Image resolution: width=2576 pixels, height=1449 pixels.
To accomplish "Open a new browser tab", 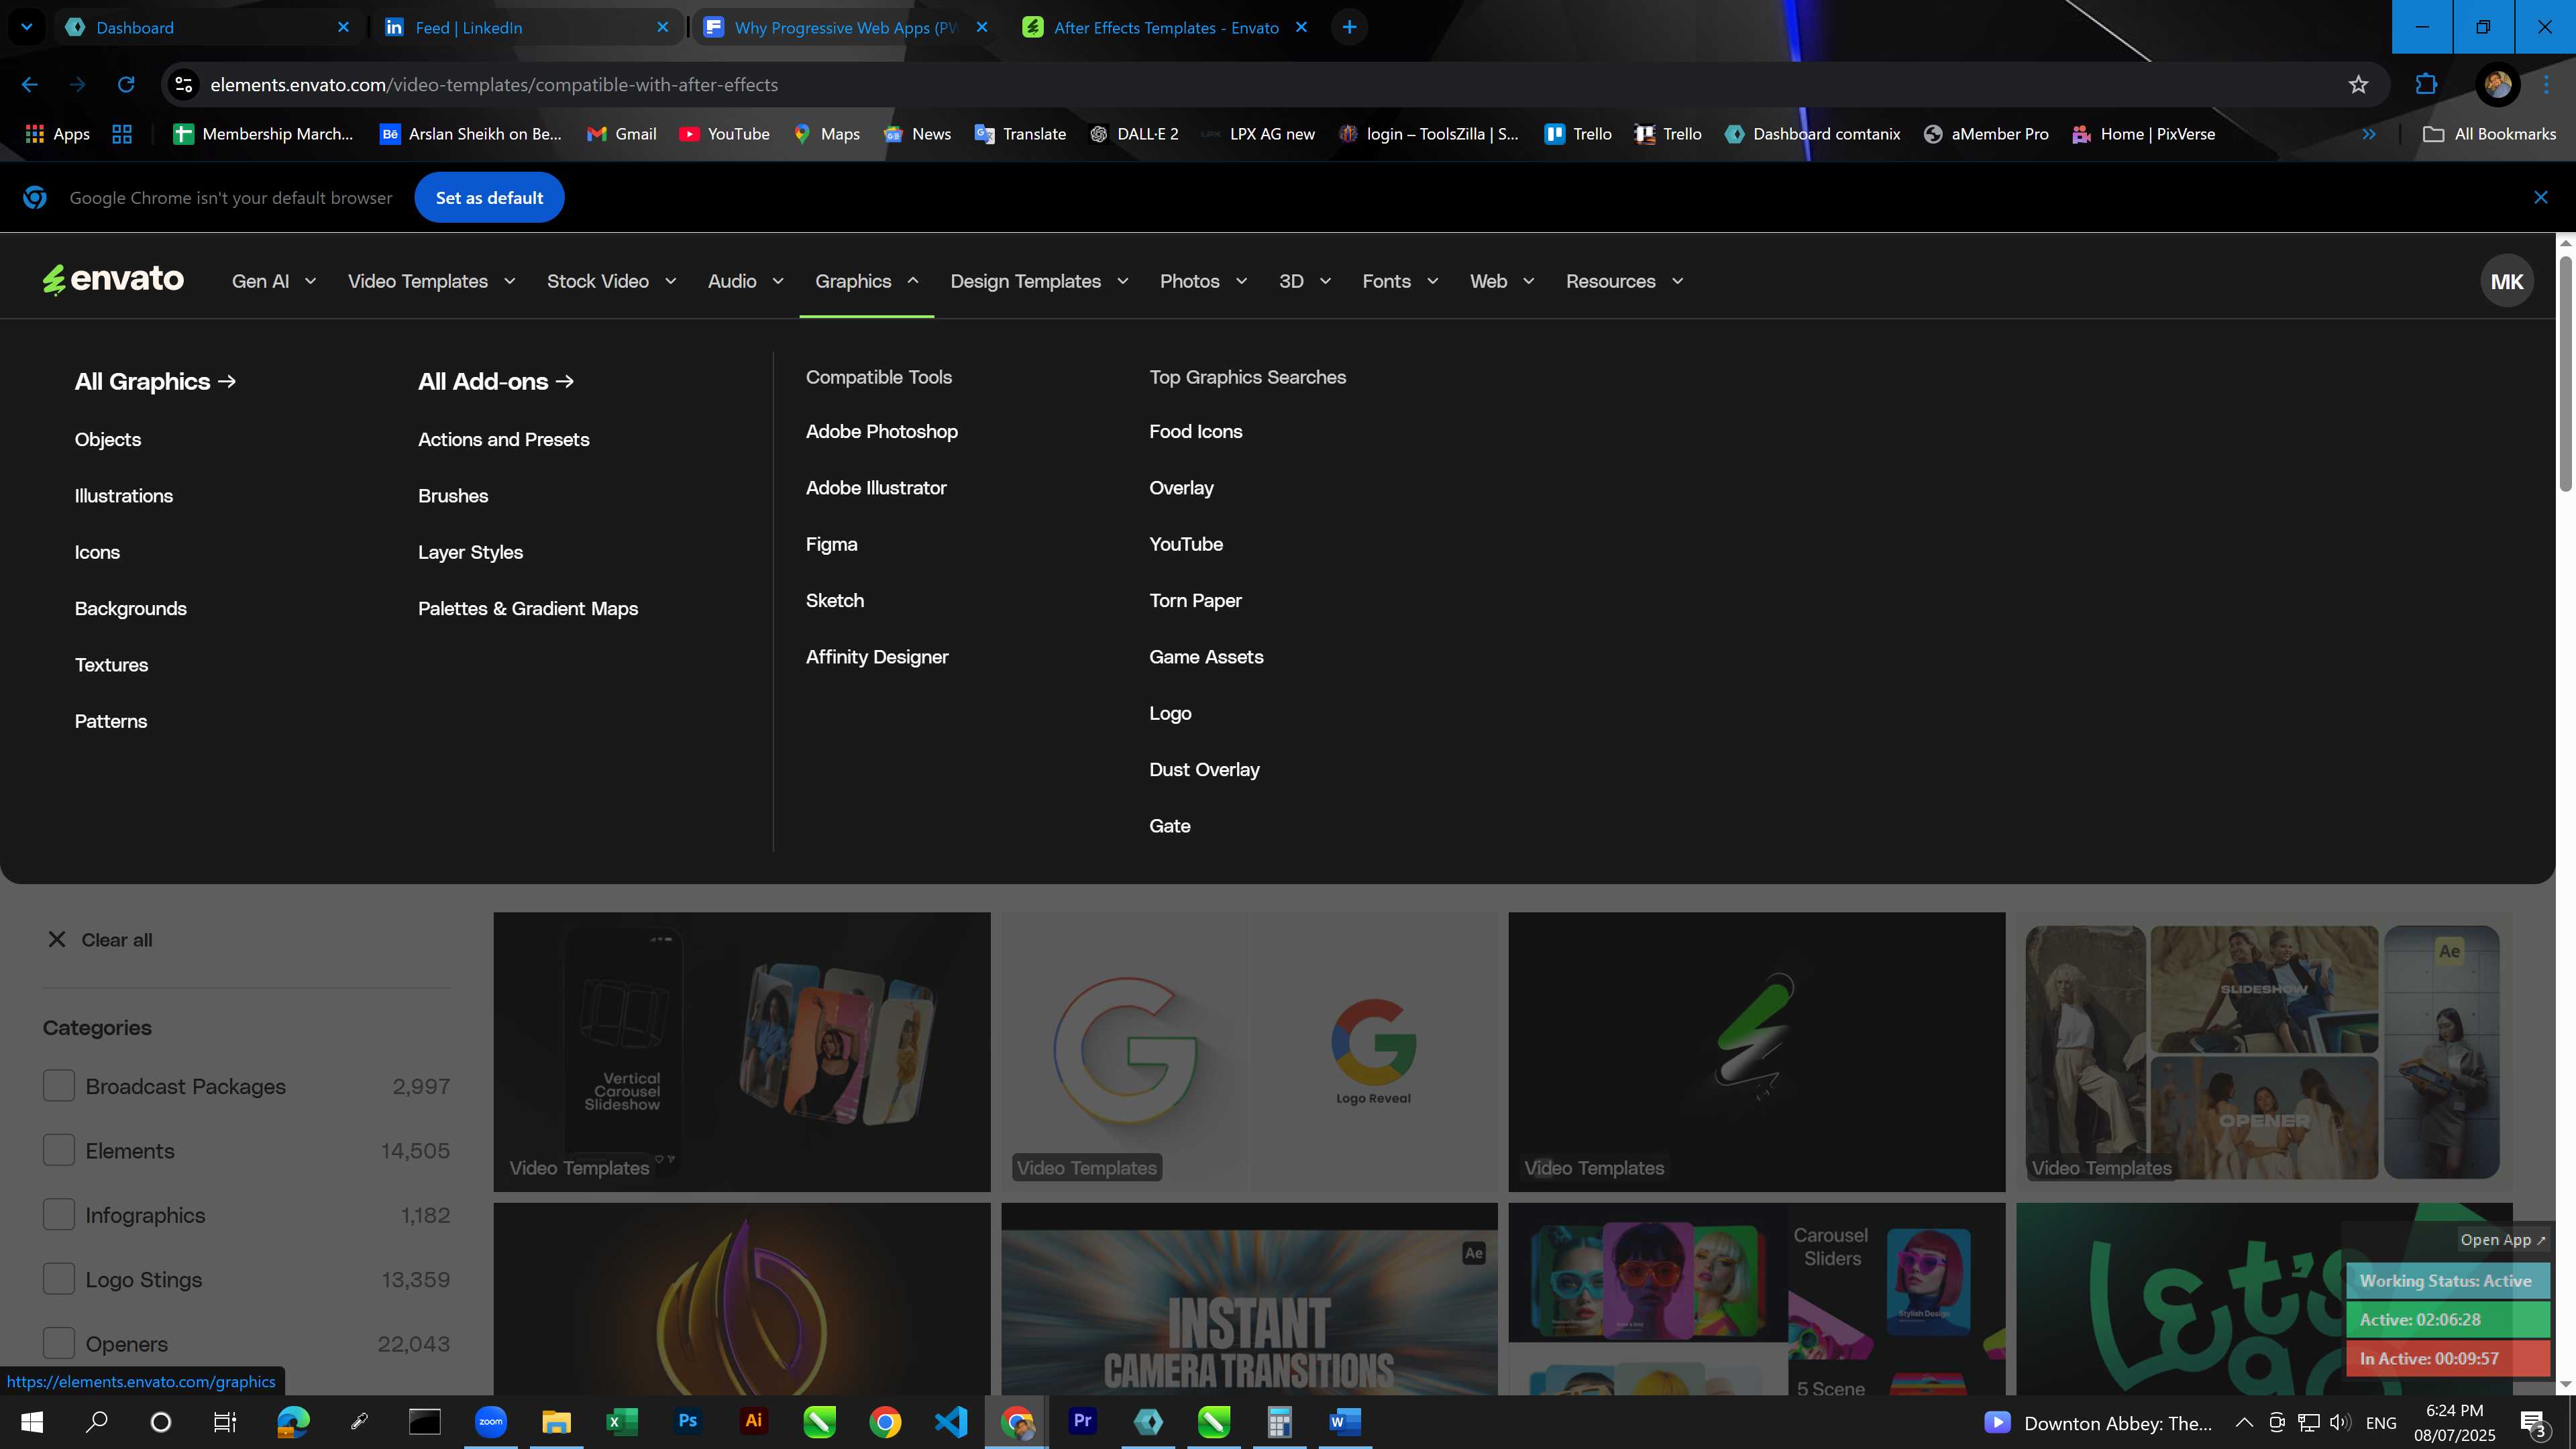I will click(1350, 27).
